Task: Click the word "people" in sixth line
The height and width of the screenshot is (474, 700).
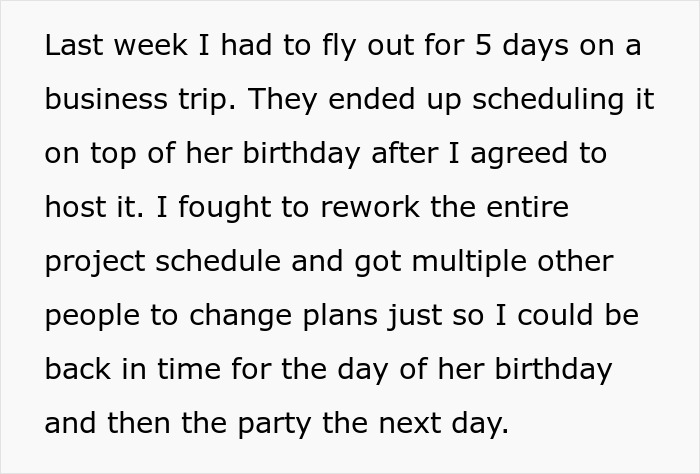Action: click(92, 315)
